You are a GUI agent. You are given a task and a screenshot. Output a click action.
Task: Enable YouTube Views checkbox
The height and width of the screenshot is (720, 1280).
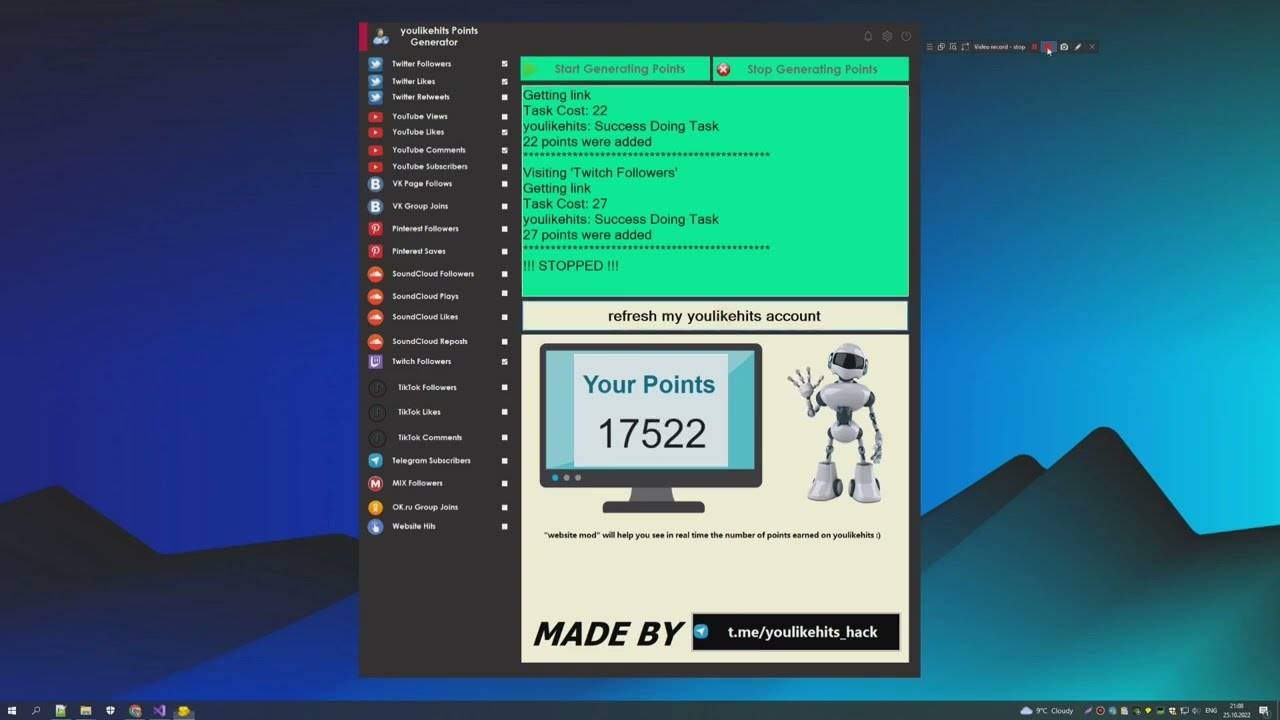point(505,117)
